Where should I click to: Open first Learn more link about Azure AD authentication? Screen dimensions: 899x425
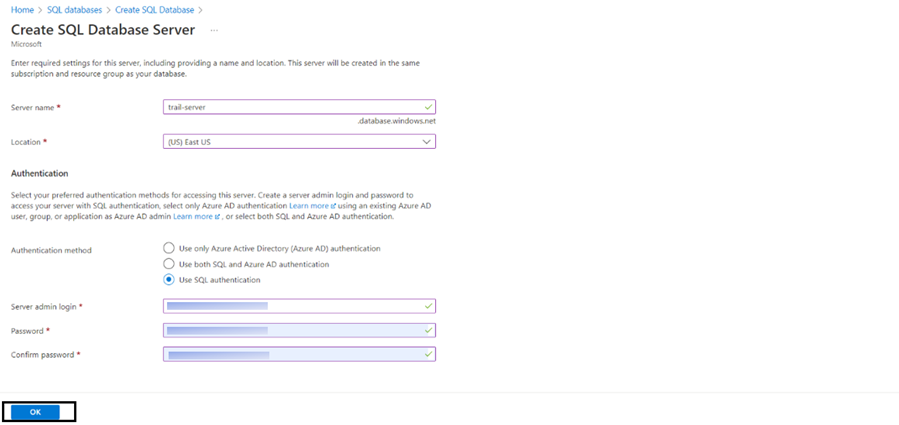pos(307,205)
